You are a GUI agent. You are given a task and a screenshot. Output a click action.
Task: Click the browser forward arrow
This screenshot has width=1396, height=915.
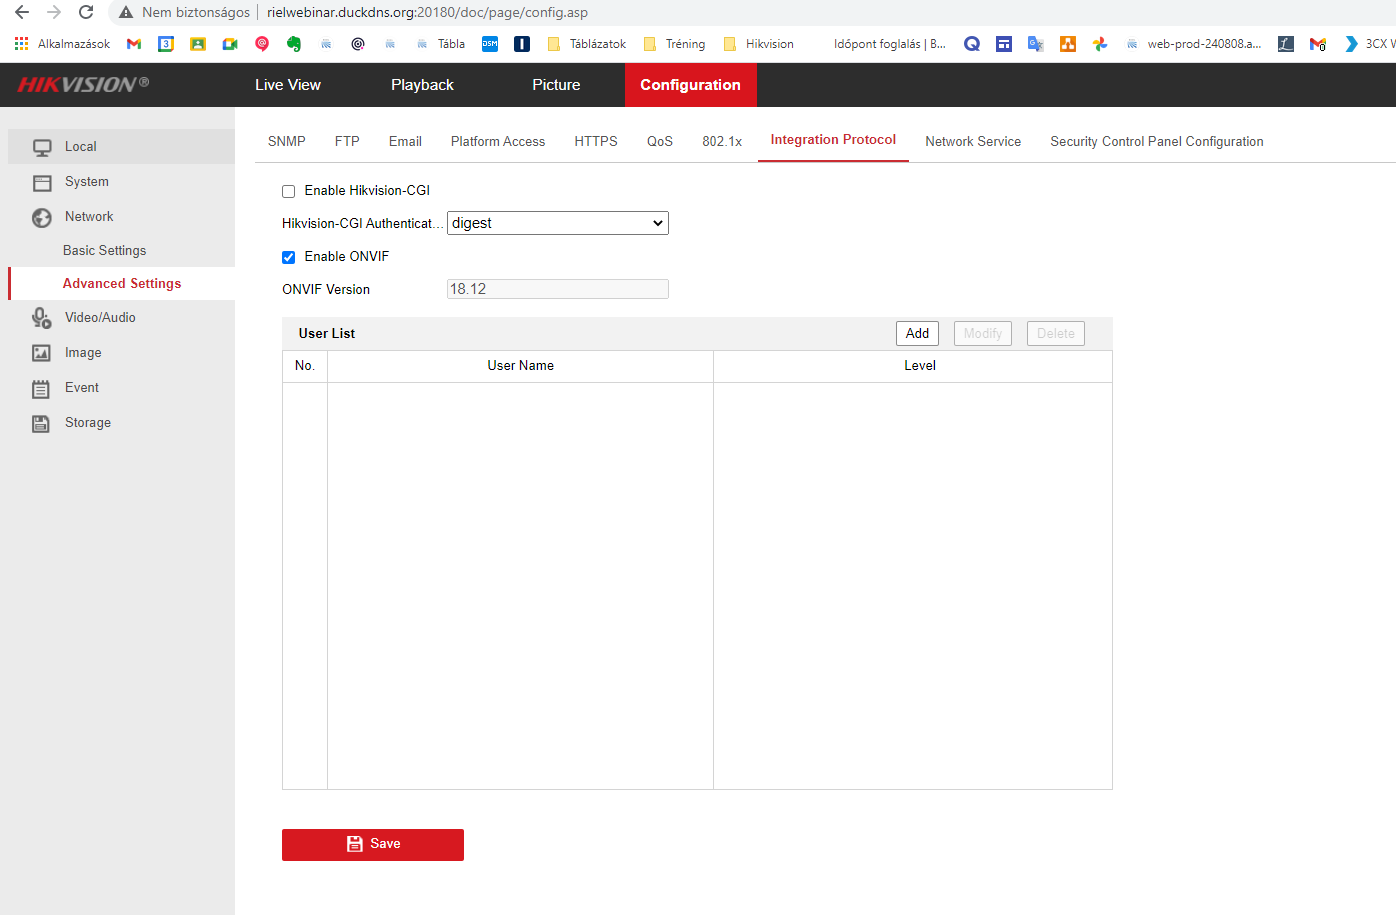[54, 12]
